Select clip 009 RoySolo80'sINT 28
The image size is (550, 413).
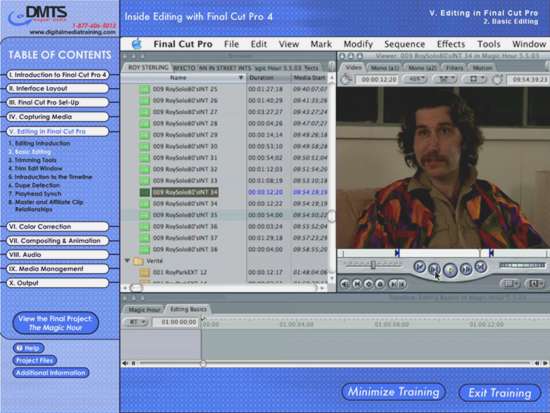[x=185, y=124]
